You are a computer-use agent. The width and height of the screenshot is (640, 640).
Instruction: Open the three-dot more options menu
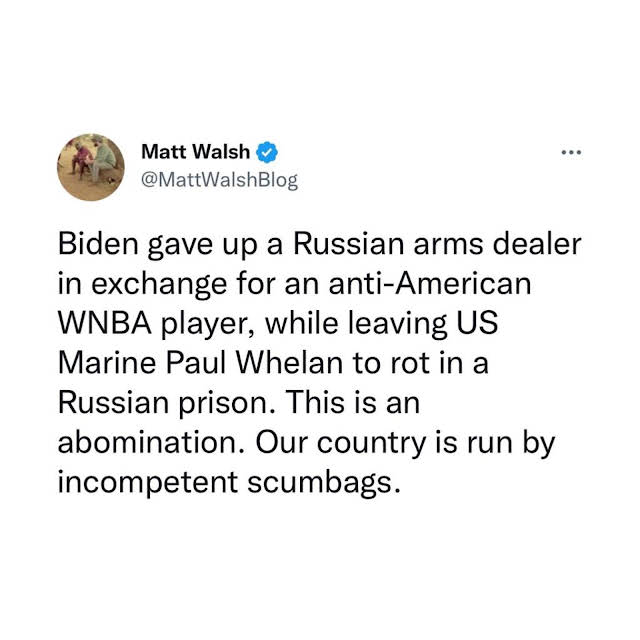pos(571,153)
